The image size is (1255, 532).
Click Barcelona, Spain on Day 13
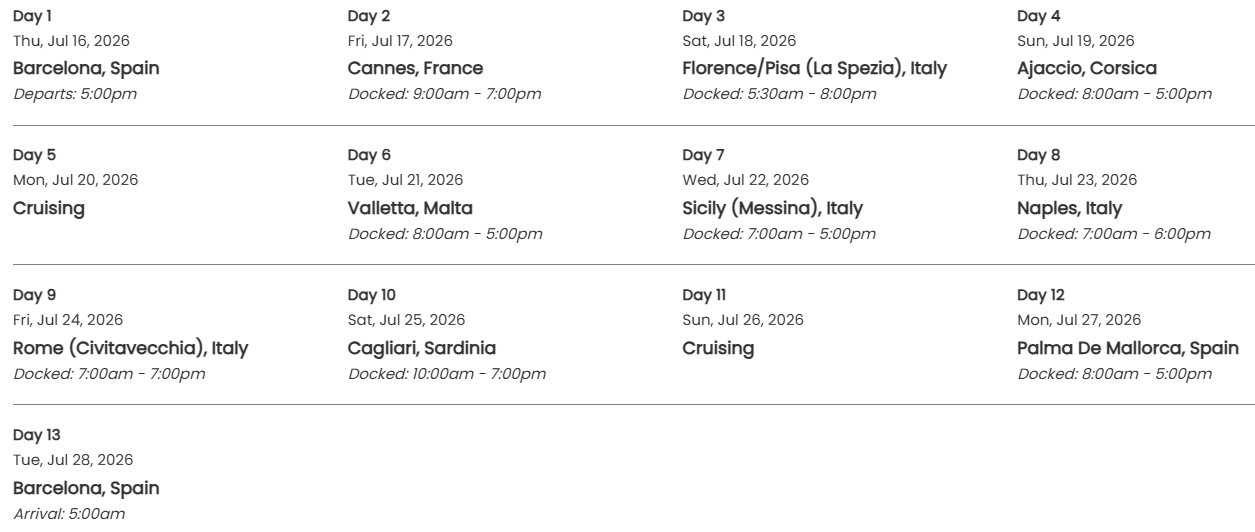point(86,488)
